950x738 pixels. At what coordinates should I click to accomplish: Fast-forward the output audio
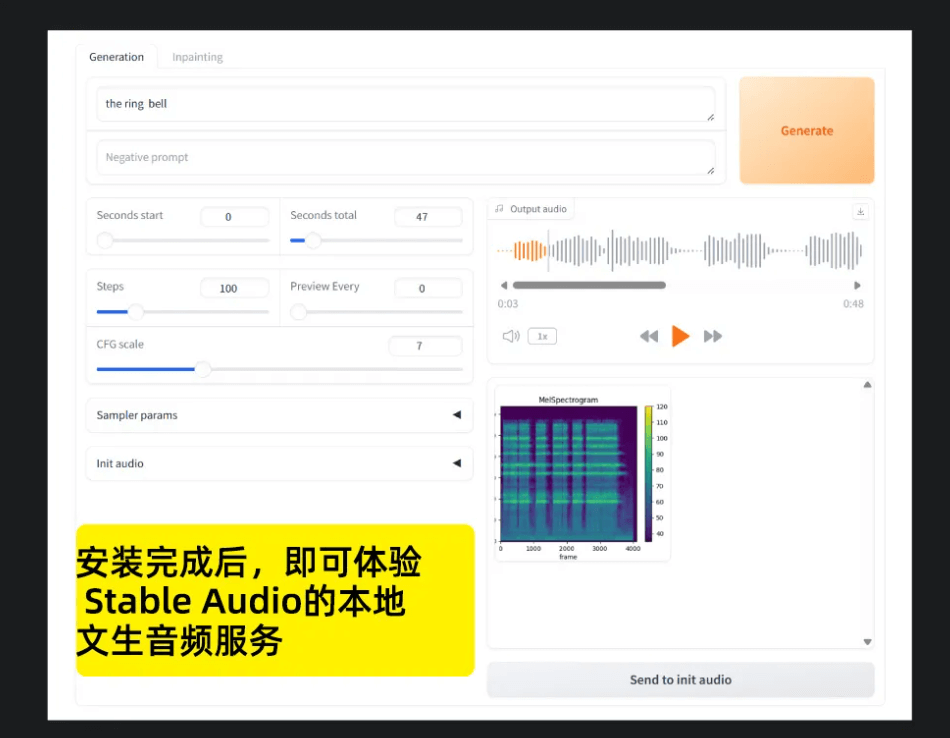[x=712, y=336]
